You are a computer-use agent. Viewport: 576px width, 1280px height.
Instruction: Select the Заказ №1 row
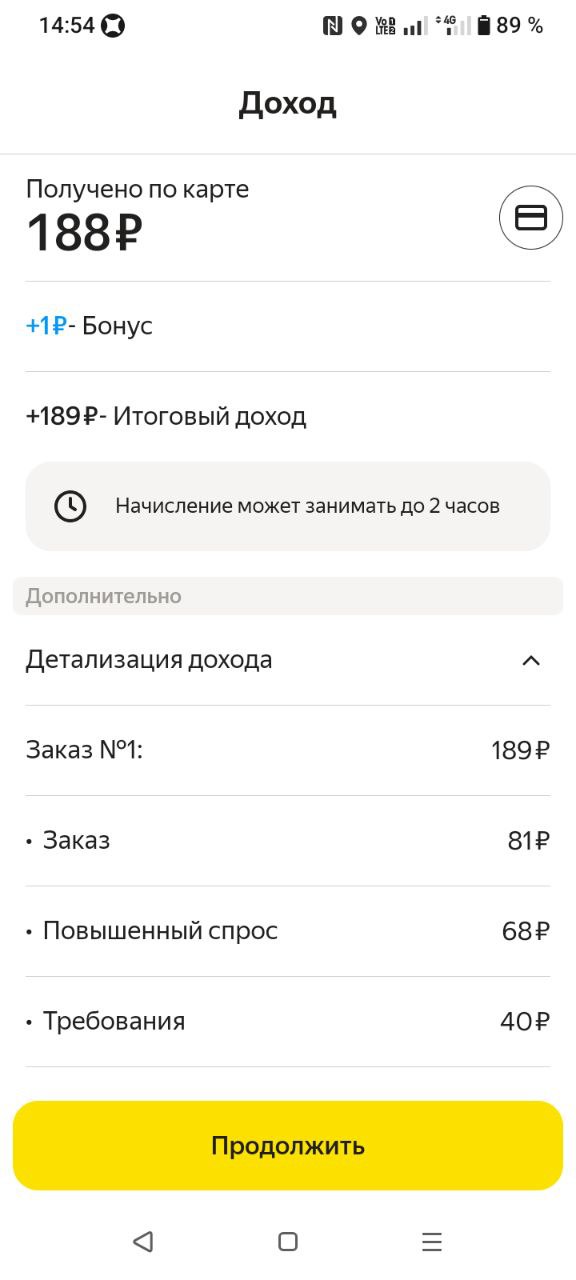click(288, 750)
